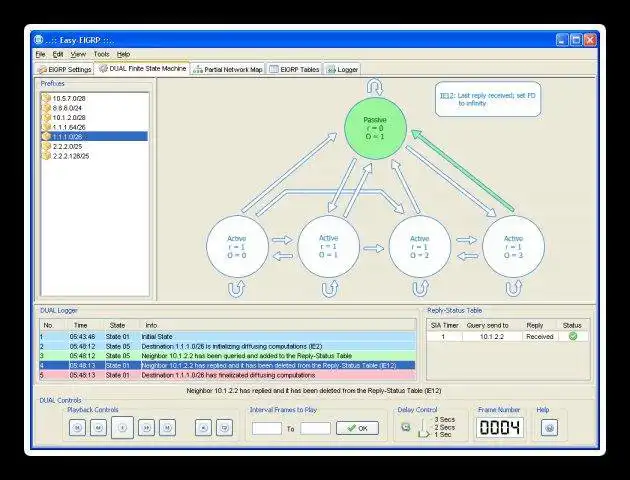630x480 pixels.
Task: Click the 'Received' cell in Reply-Status Table
Action: [x=540, y=337]
